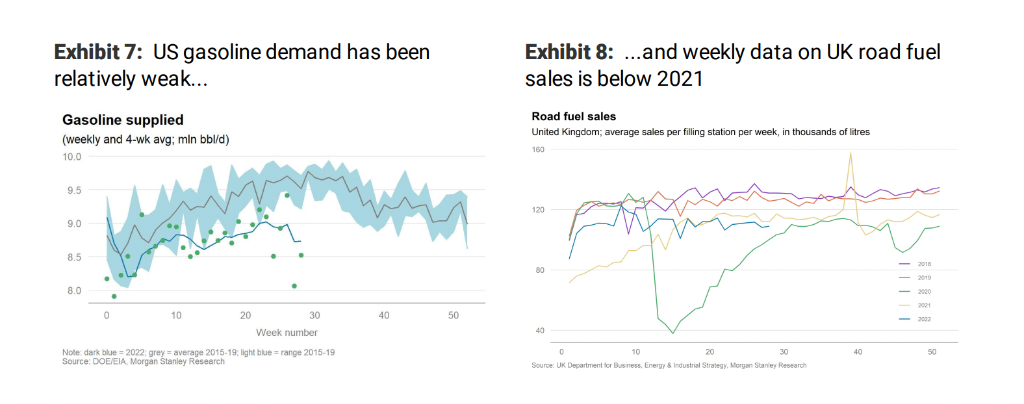The image size is (1024, 404).
Task: Click the 2021 peak spike near week 39
Action: [x=850, y=153]
